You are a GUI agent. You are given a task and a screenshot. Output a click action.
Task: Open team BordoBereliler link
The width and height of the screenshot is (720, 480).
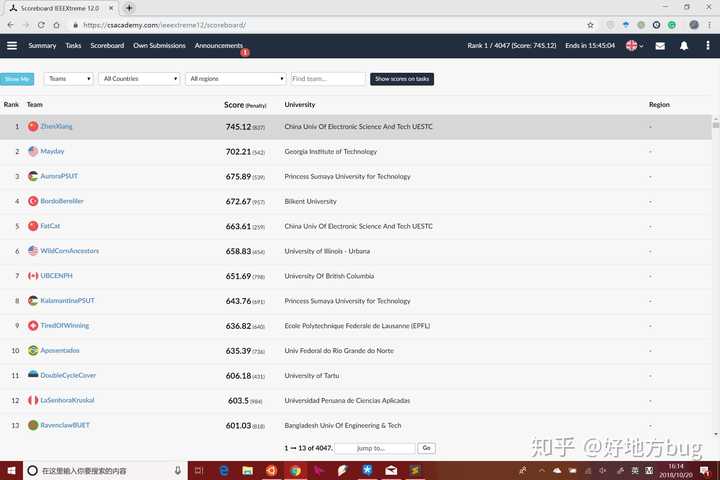pyautogui.click(x=62, y=201)
